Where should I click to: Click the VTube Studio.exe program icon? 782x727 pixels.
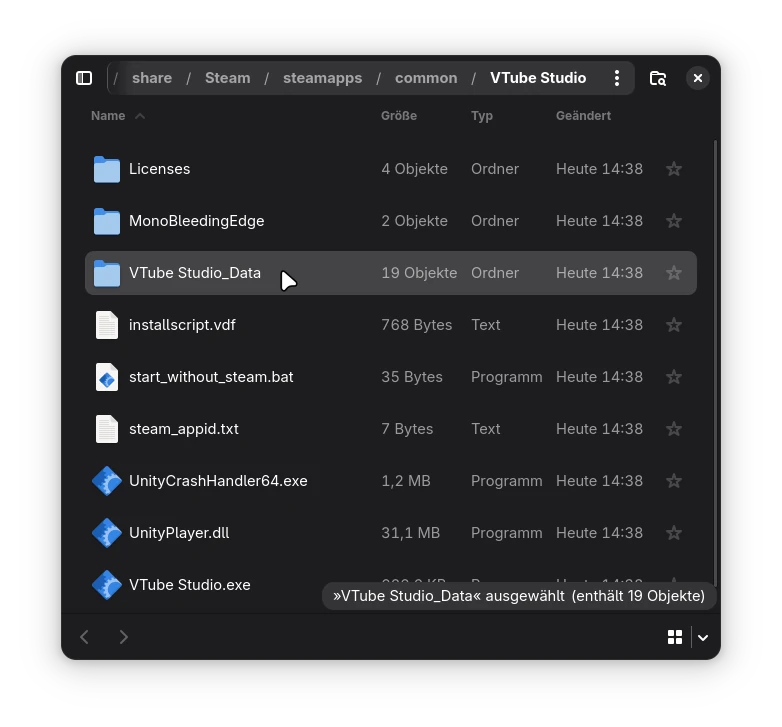(x=107, y=585)
